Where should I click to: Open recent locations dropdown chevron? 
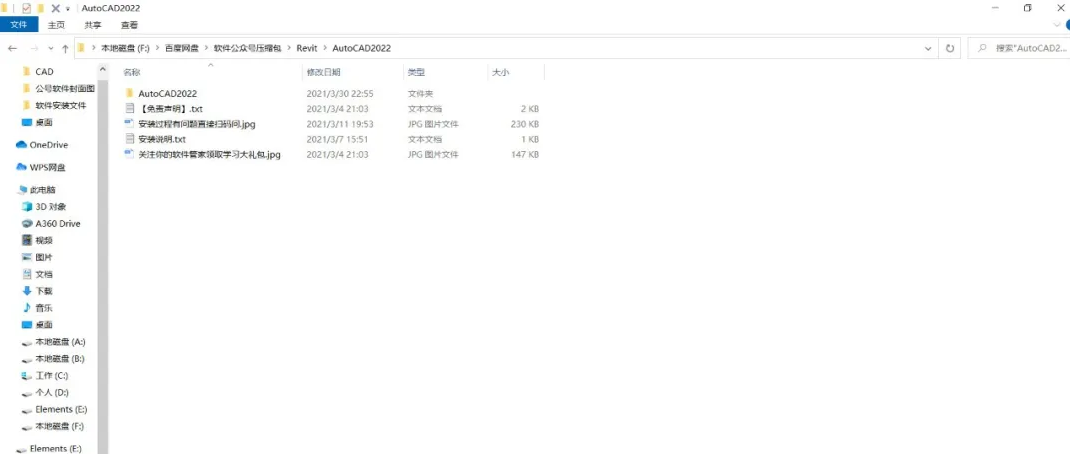tap(51, 48)
